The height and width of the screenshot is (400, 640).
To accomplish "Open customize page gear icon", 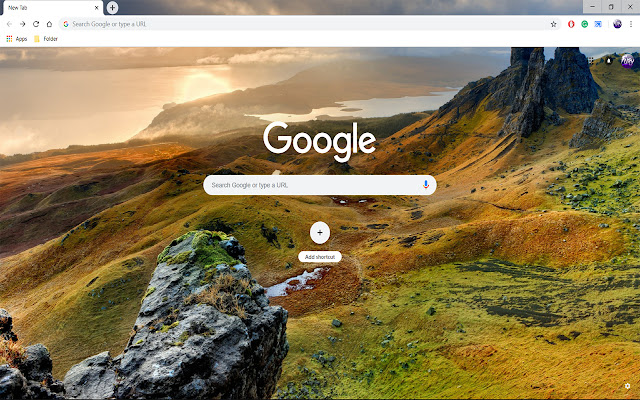I will coord(627,386).
